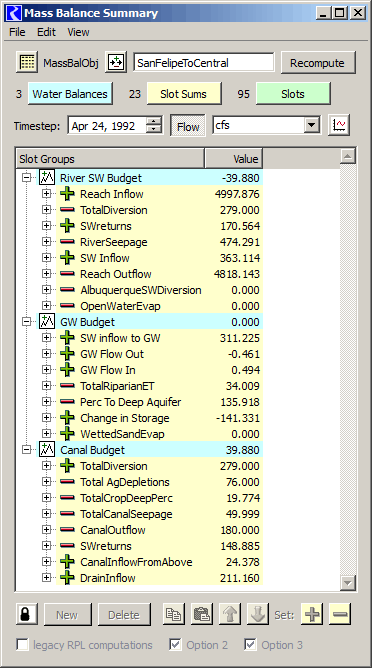Click the object selector icon beside MassBalObj
The width and height of the screenshot is (372, 668).
(116, 63)
